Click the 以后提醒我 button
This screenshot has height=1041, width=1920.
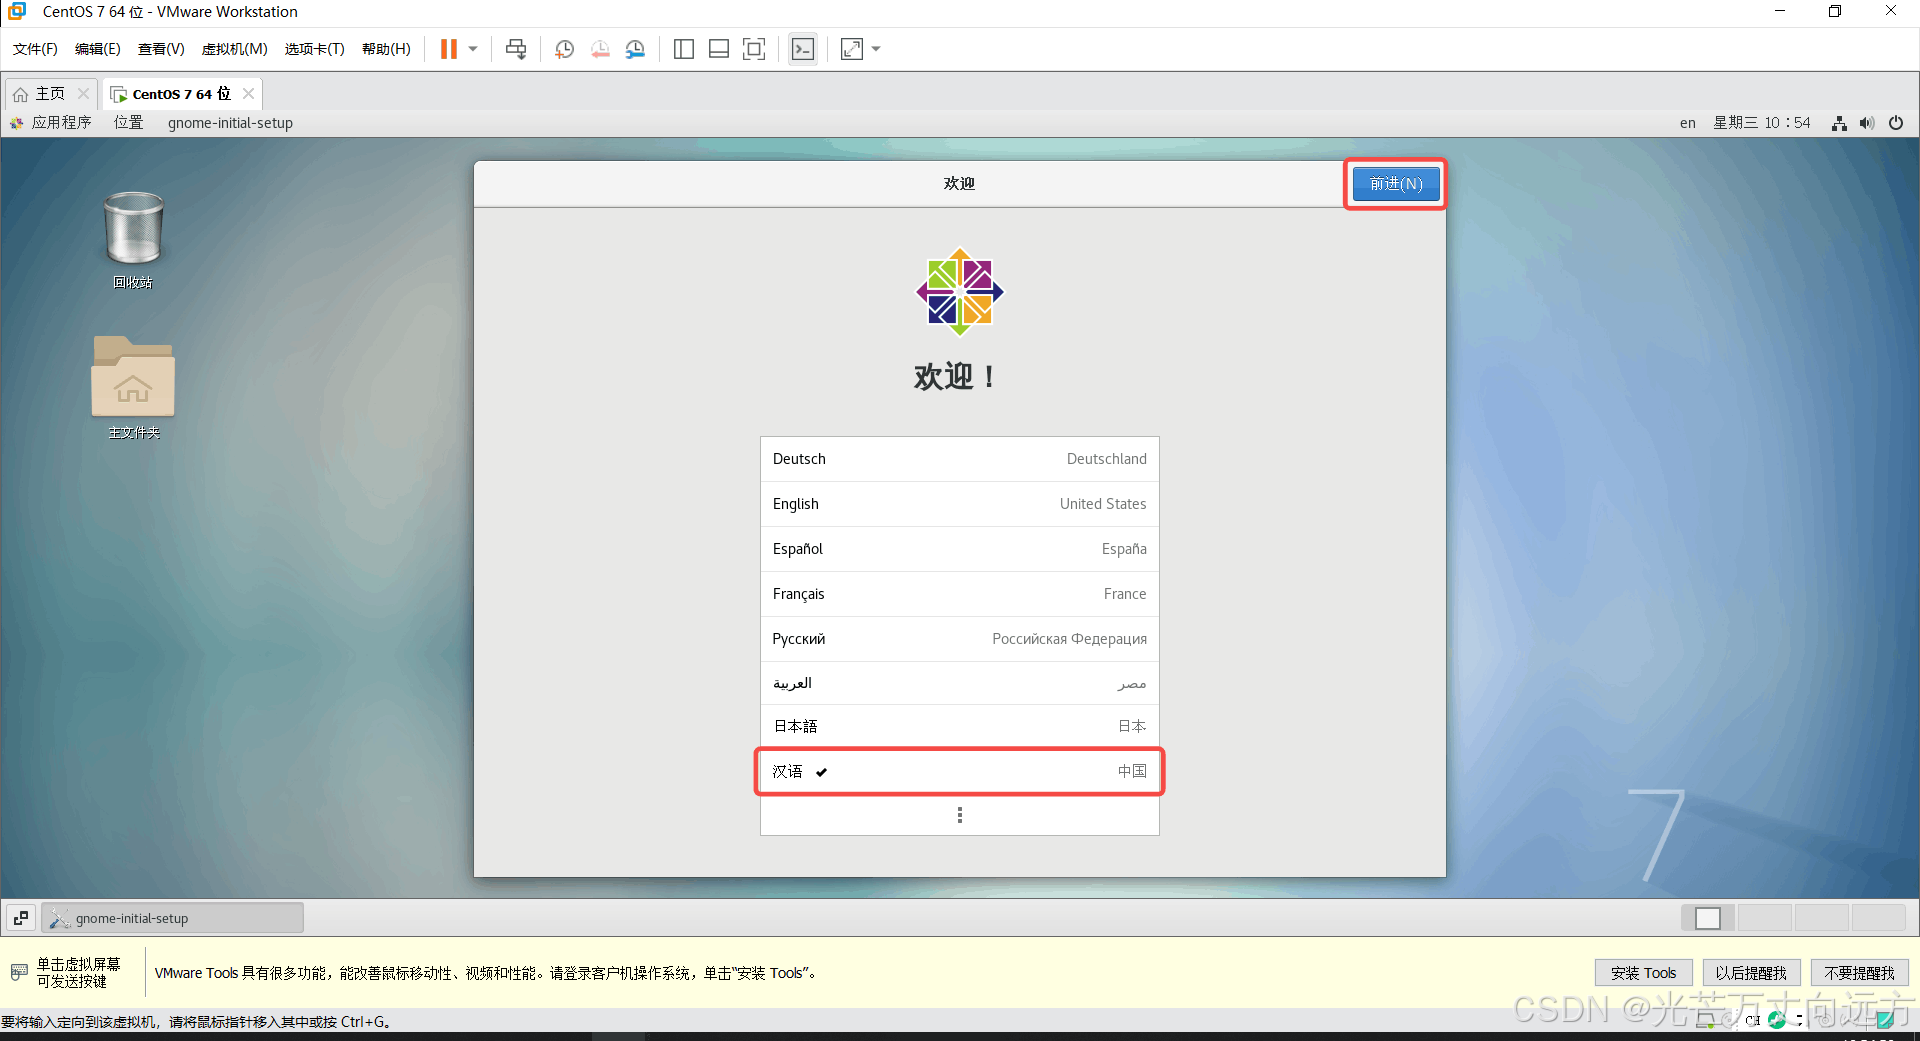coord(1751,973)
